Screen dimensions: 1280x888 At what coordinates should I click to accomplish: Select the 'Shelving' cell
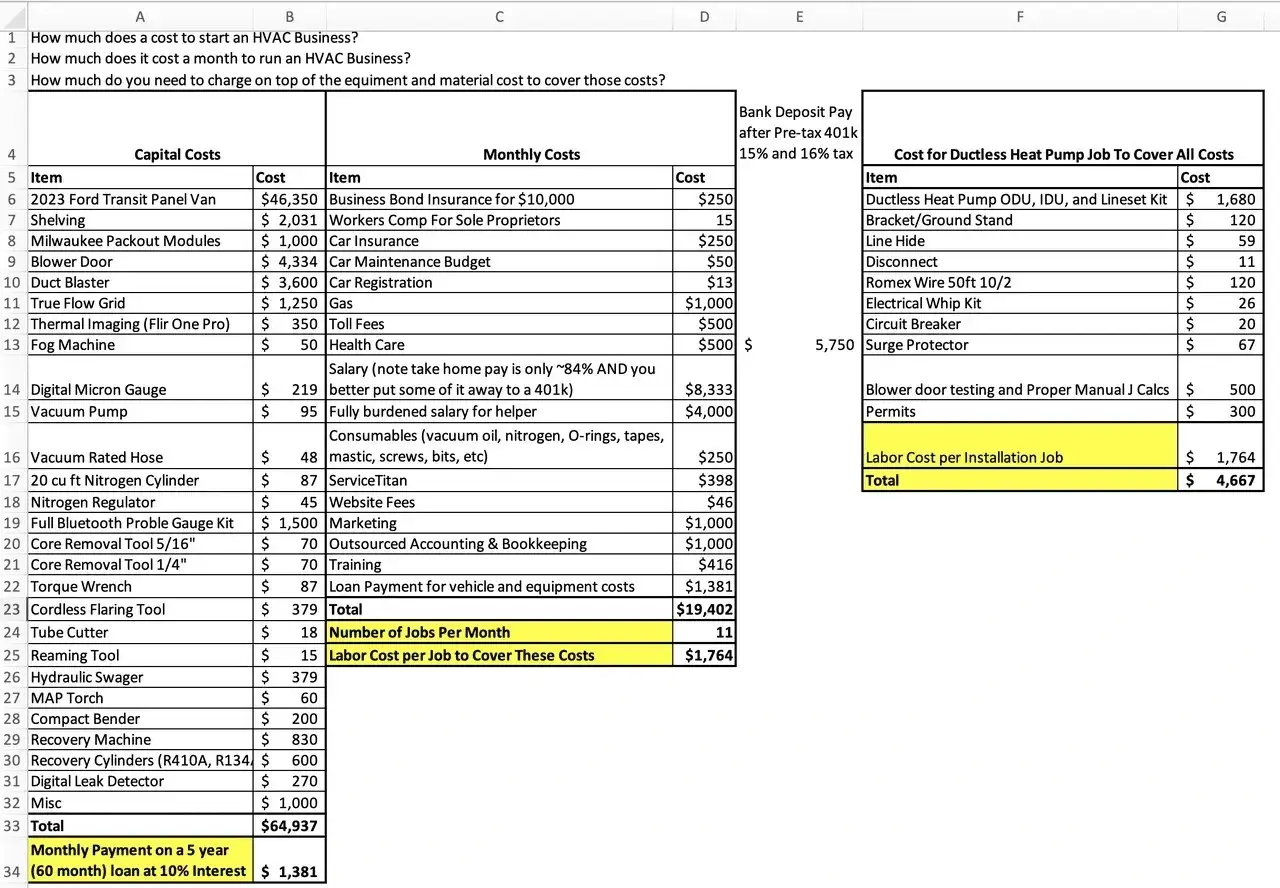point(141,220)
